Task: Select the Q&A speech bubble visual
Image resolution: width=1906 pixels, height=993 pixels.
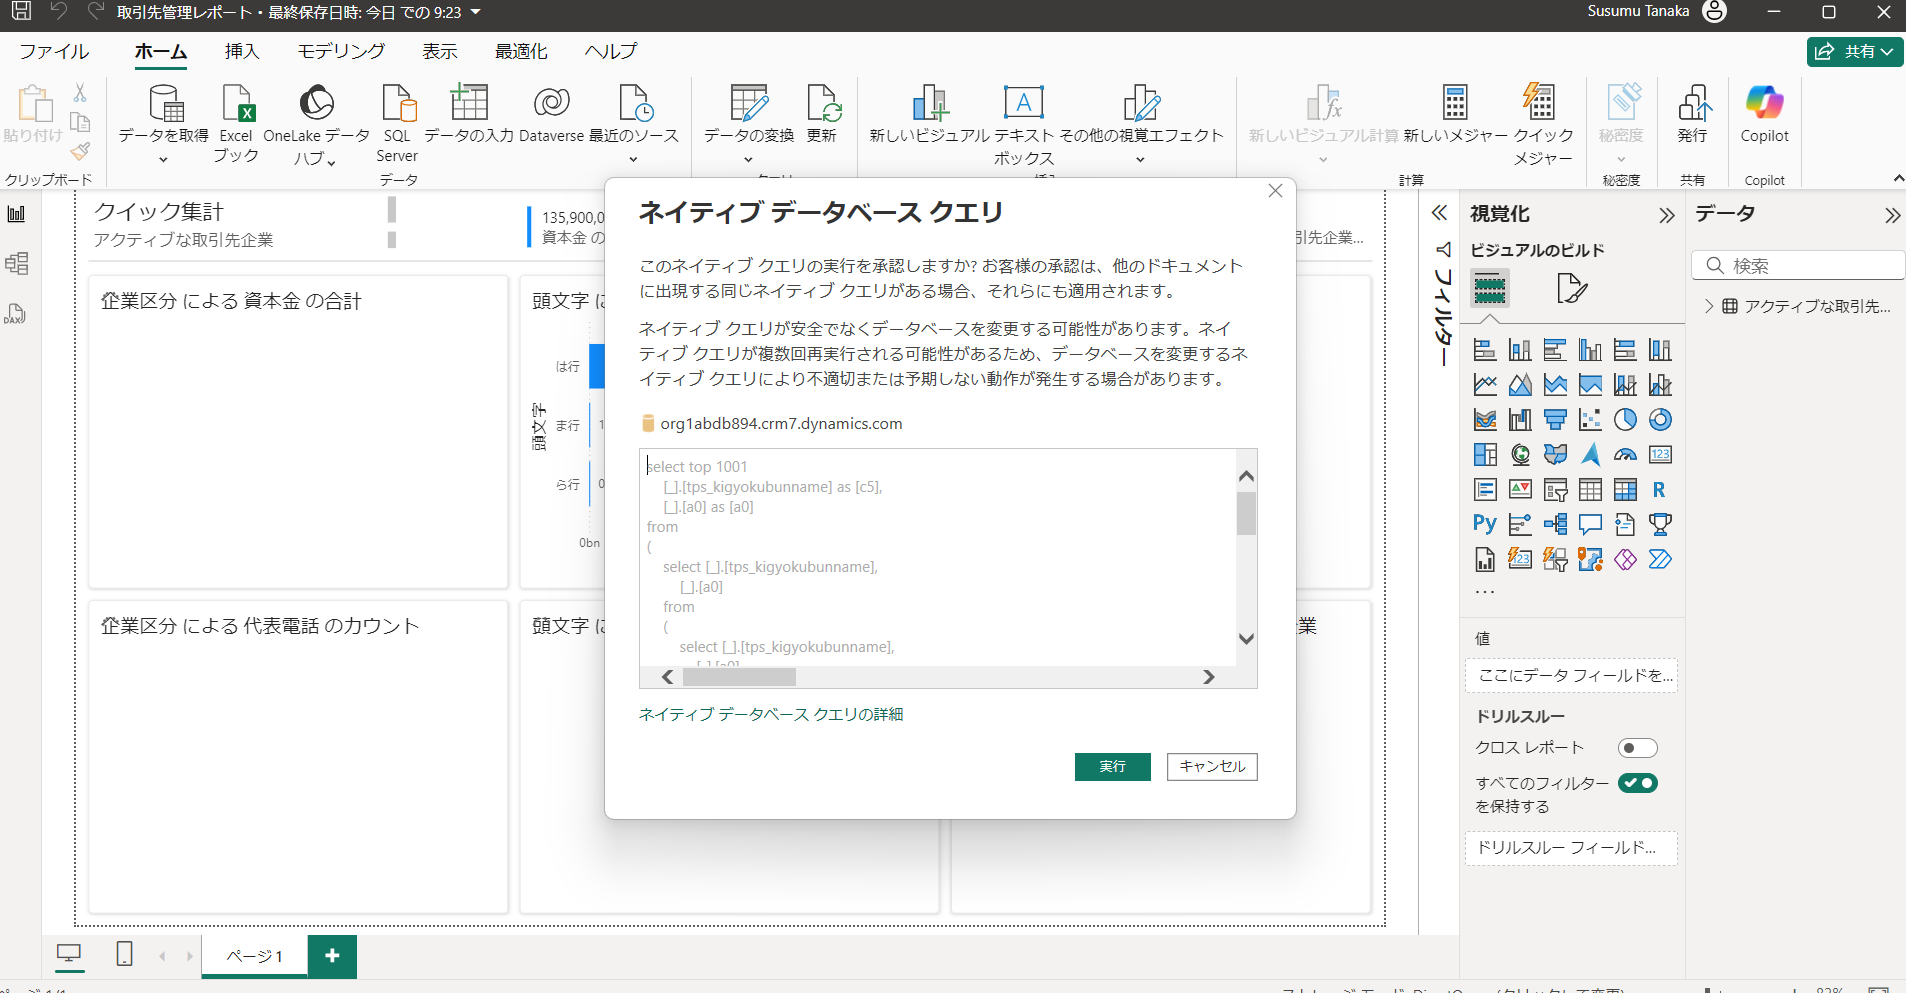Action: click(1590, 524)
